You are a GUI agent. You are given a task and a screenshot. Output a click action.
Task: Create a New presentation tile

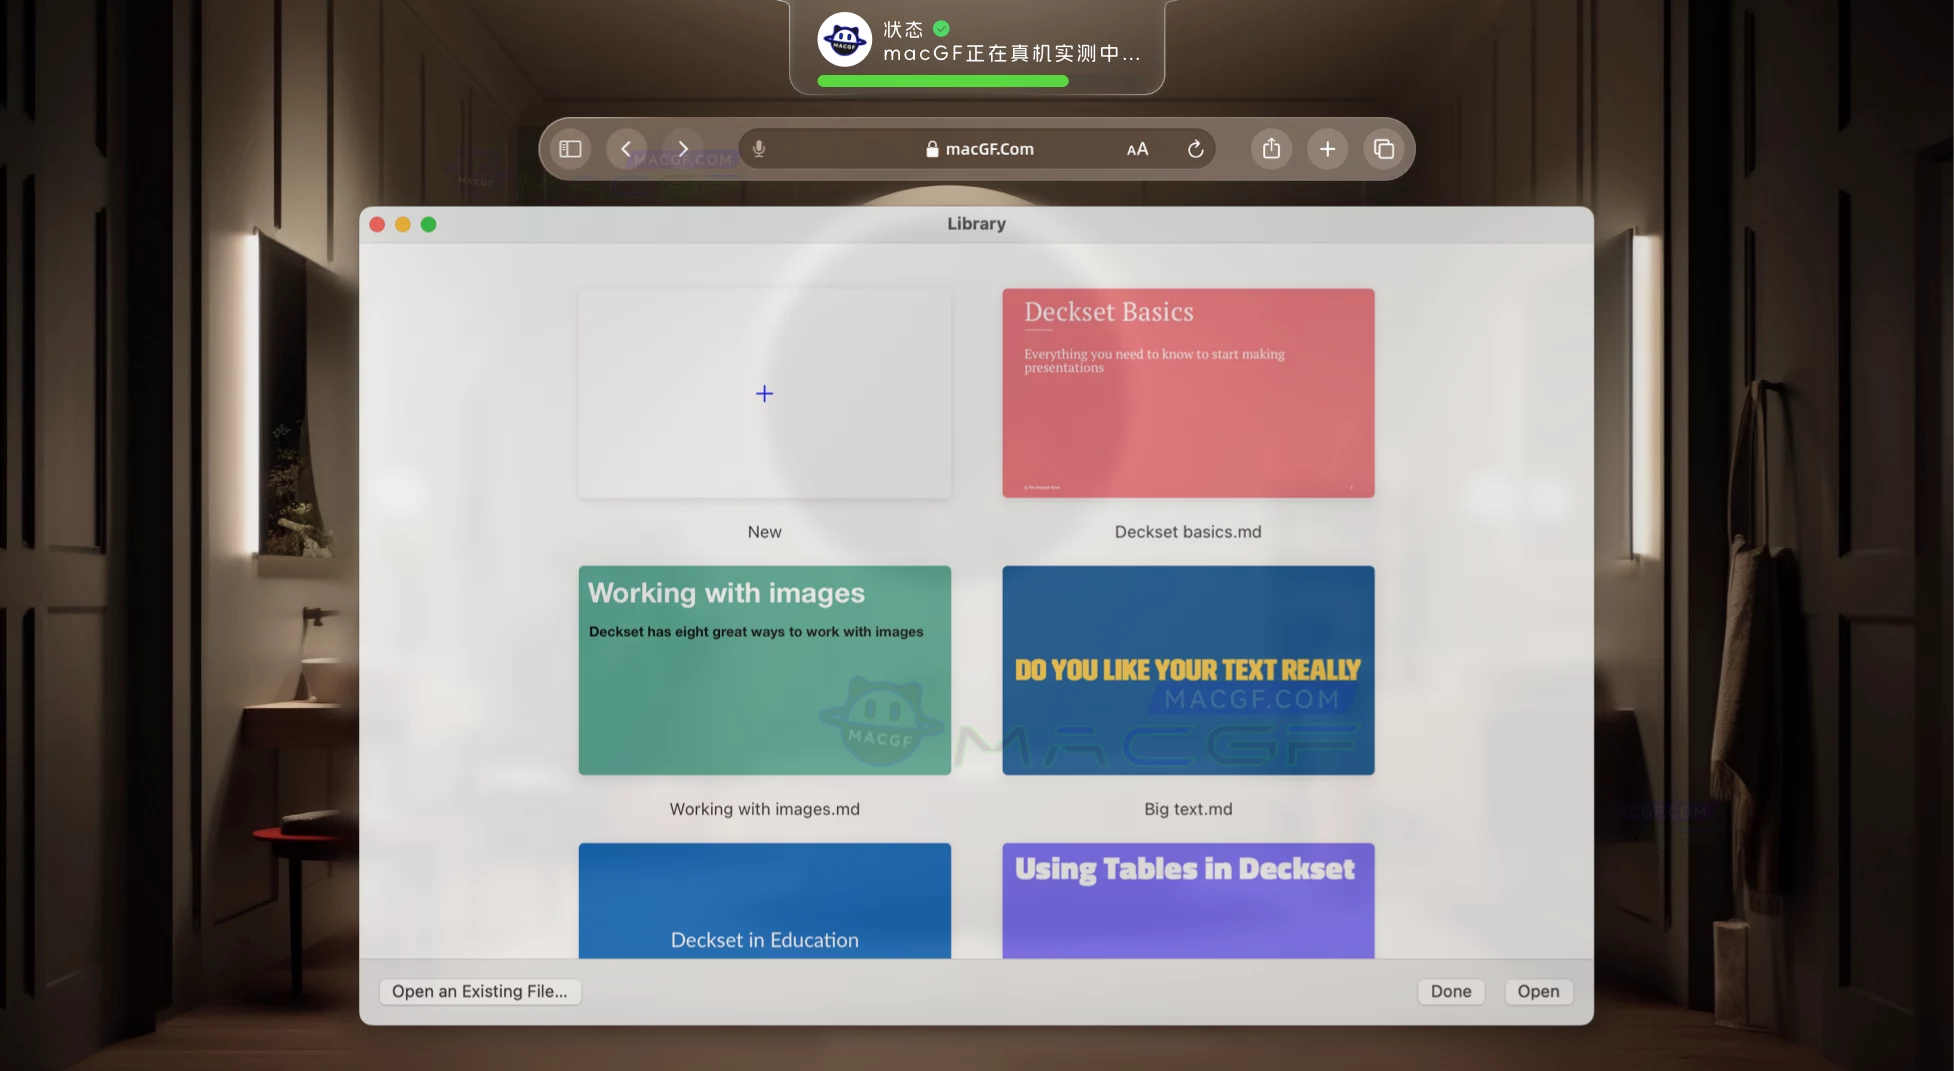click(764, 393)
